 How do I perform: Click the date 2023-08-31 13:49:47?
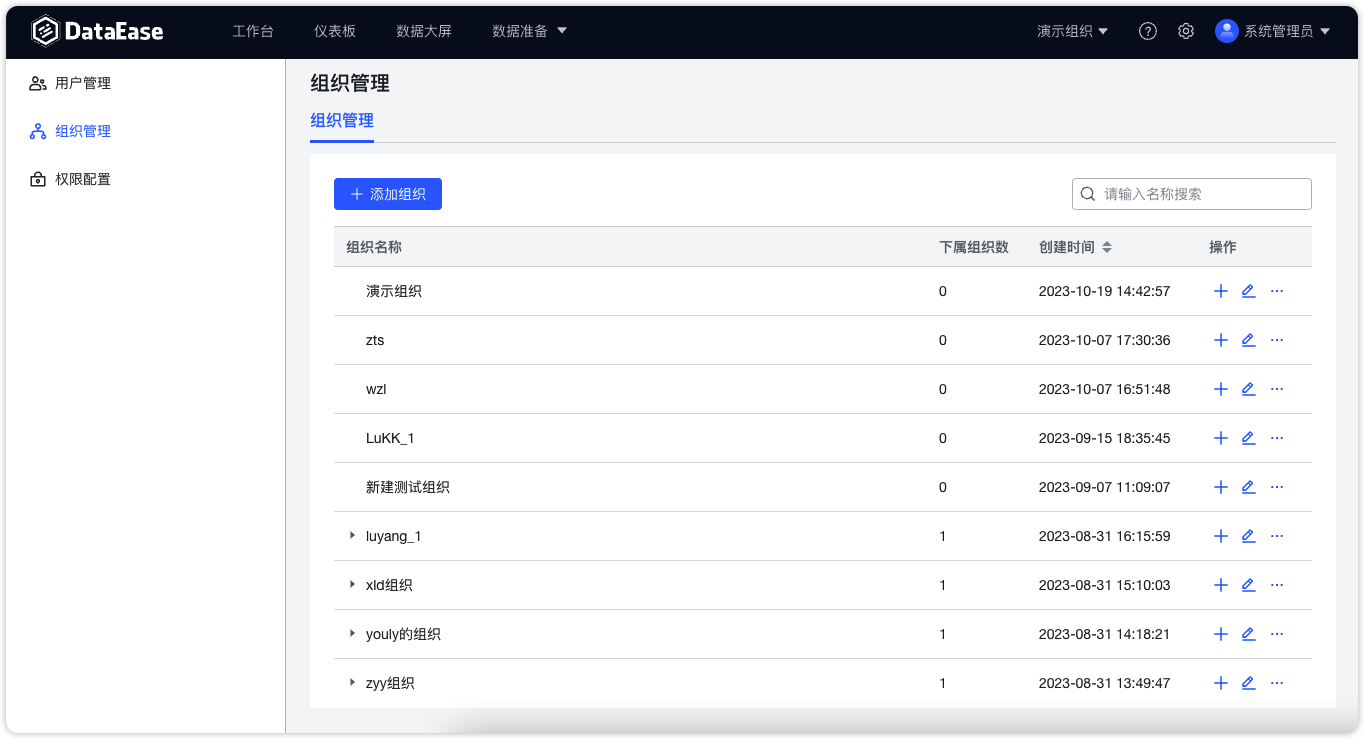1104,683
